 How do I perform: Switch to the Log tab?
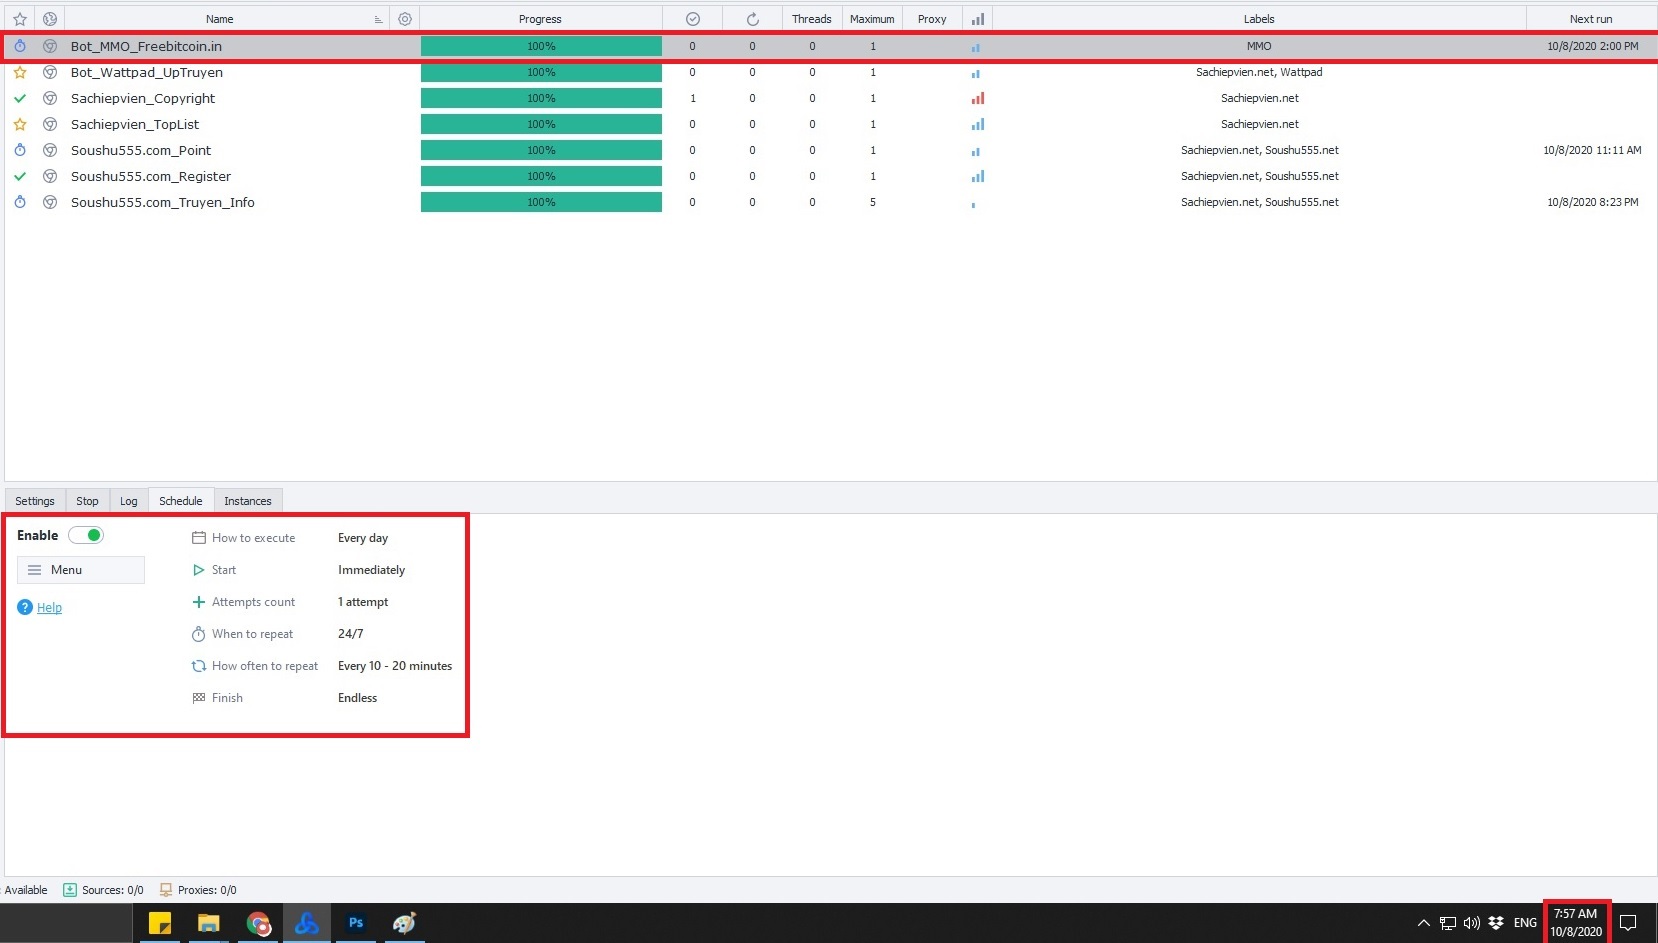(129, 501)
